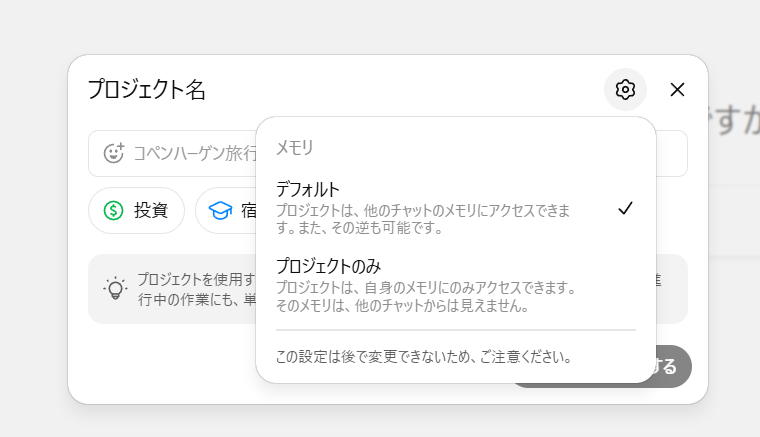The image size is (760, 437).
Task: Click the lightbulb tip icon
Action: coord(115,289)
